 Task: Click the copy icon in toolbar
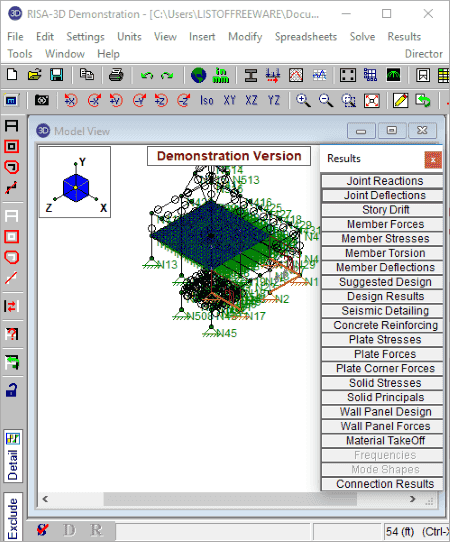point(87,75)
